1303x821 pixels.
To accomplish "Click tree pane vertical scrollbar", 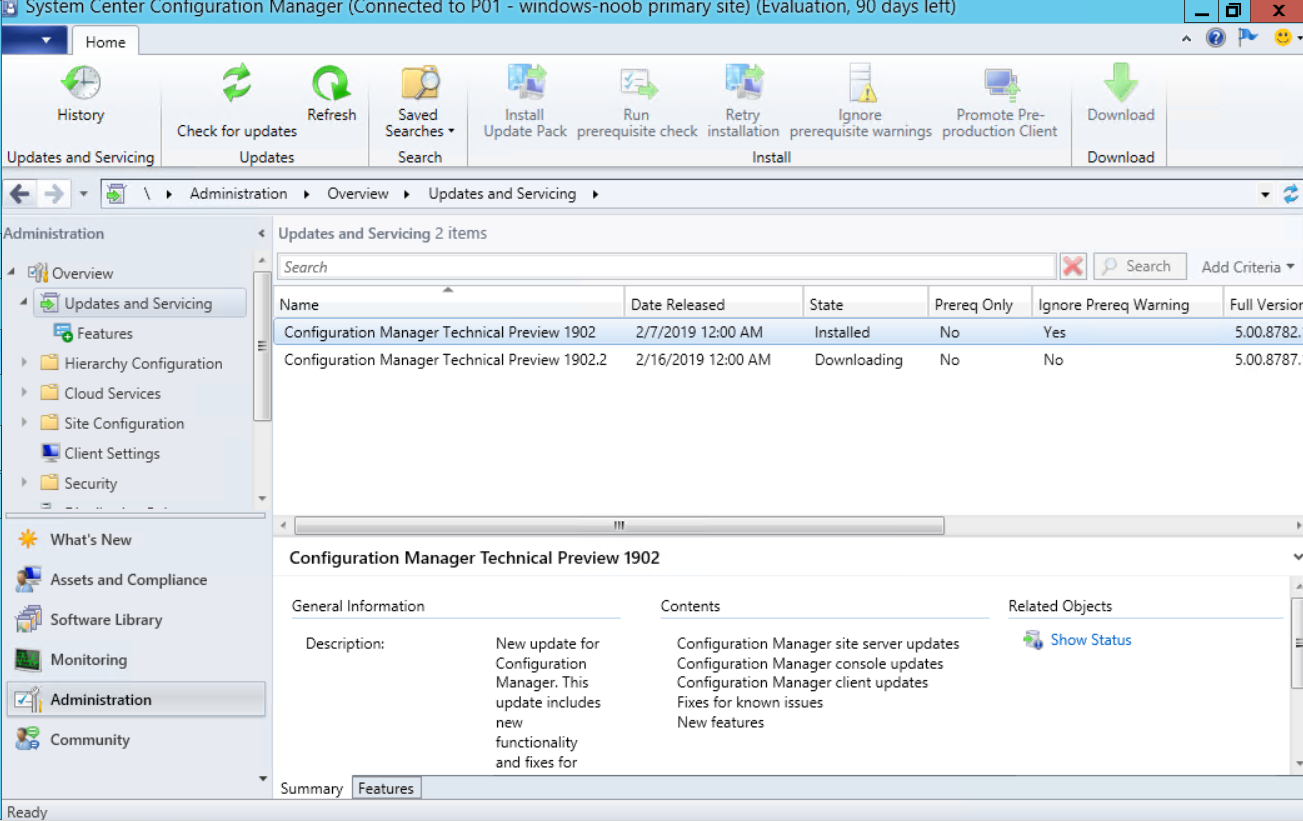I will [x=262, y=346].
